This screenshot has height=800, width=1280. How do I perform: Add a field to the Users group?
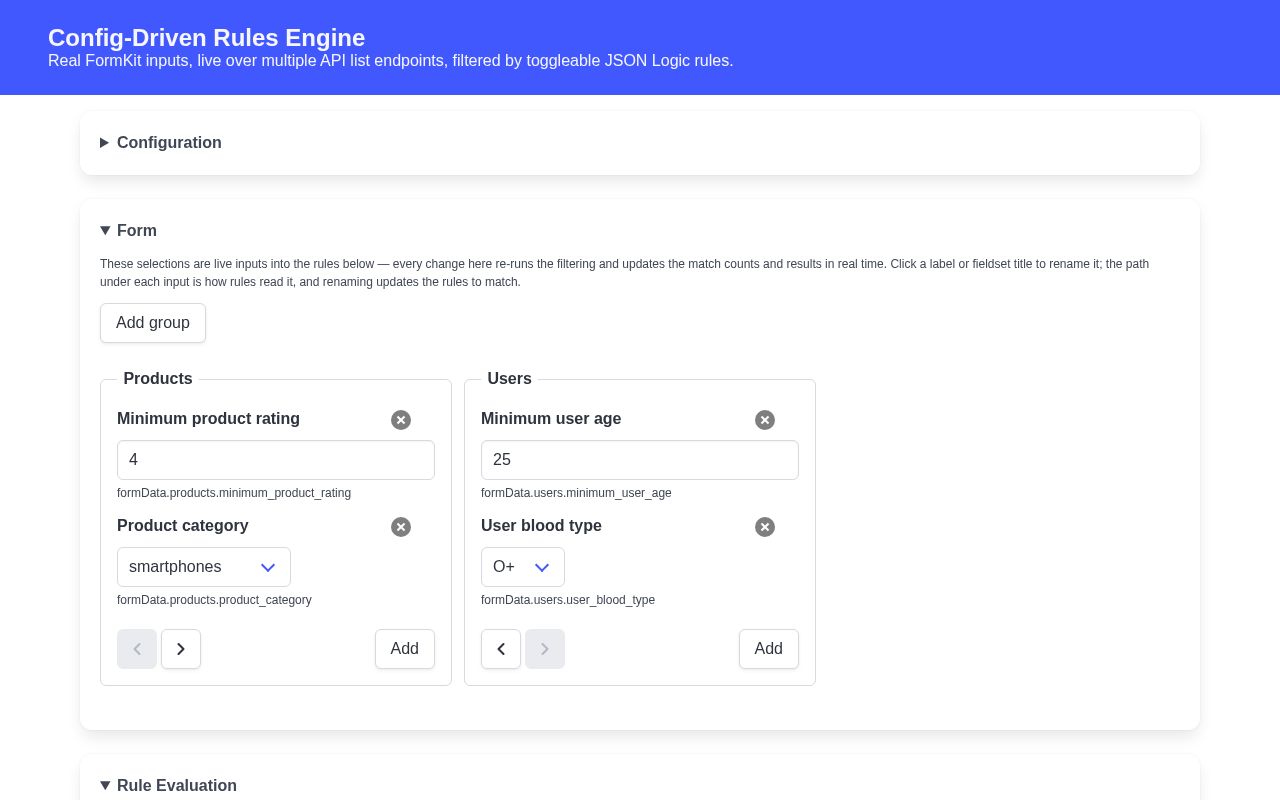click(x=769, y=649)
